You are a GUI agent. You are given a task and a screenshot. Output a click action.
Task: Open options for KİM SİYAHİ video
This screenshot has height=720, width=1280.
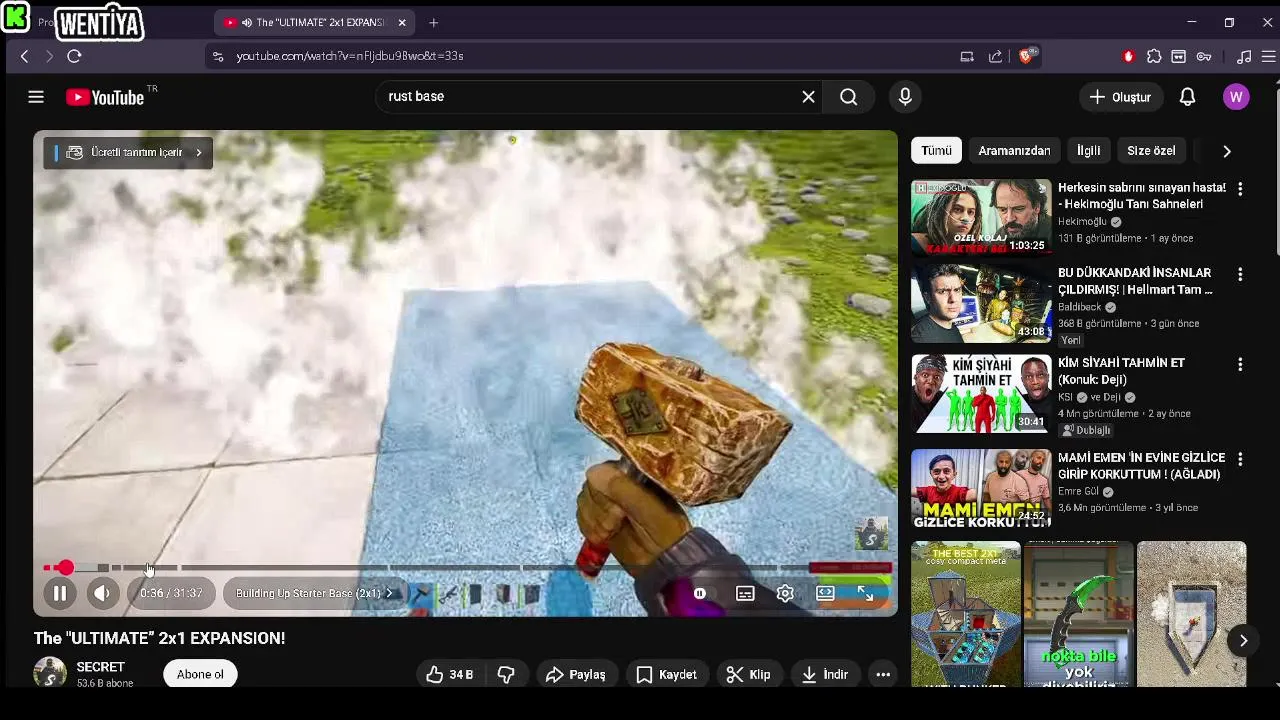click(1240, 364)
